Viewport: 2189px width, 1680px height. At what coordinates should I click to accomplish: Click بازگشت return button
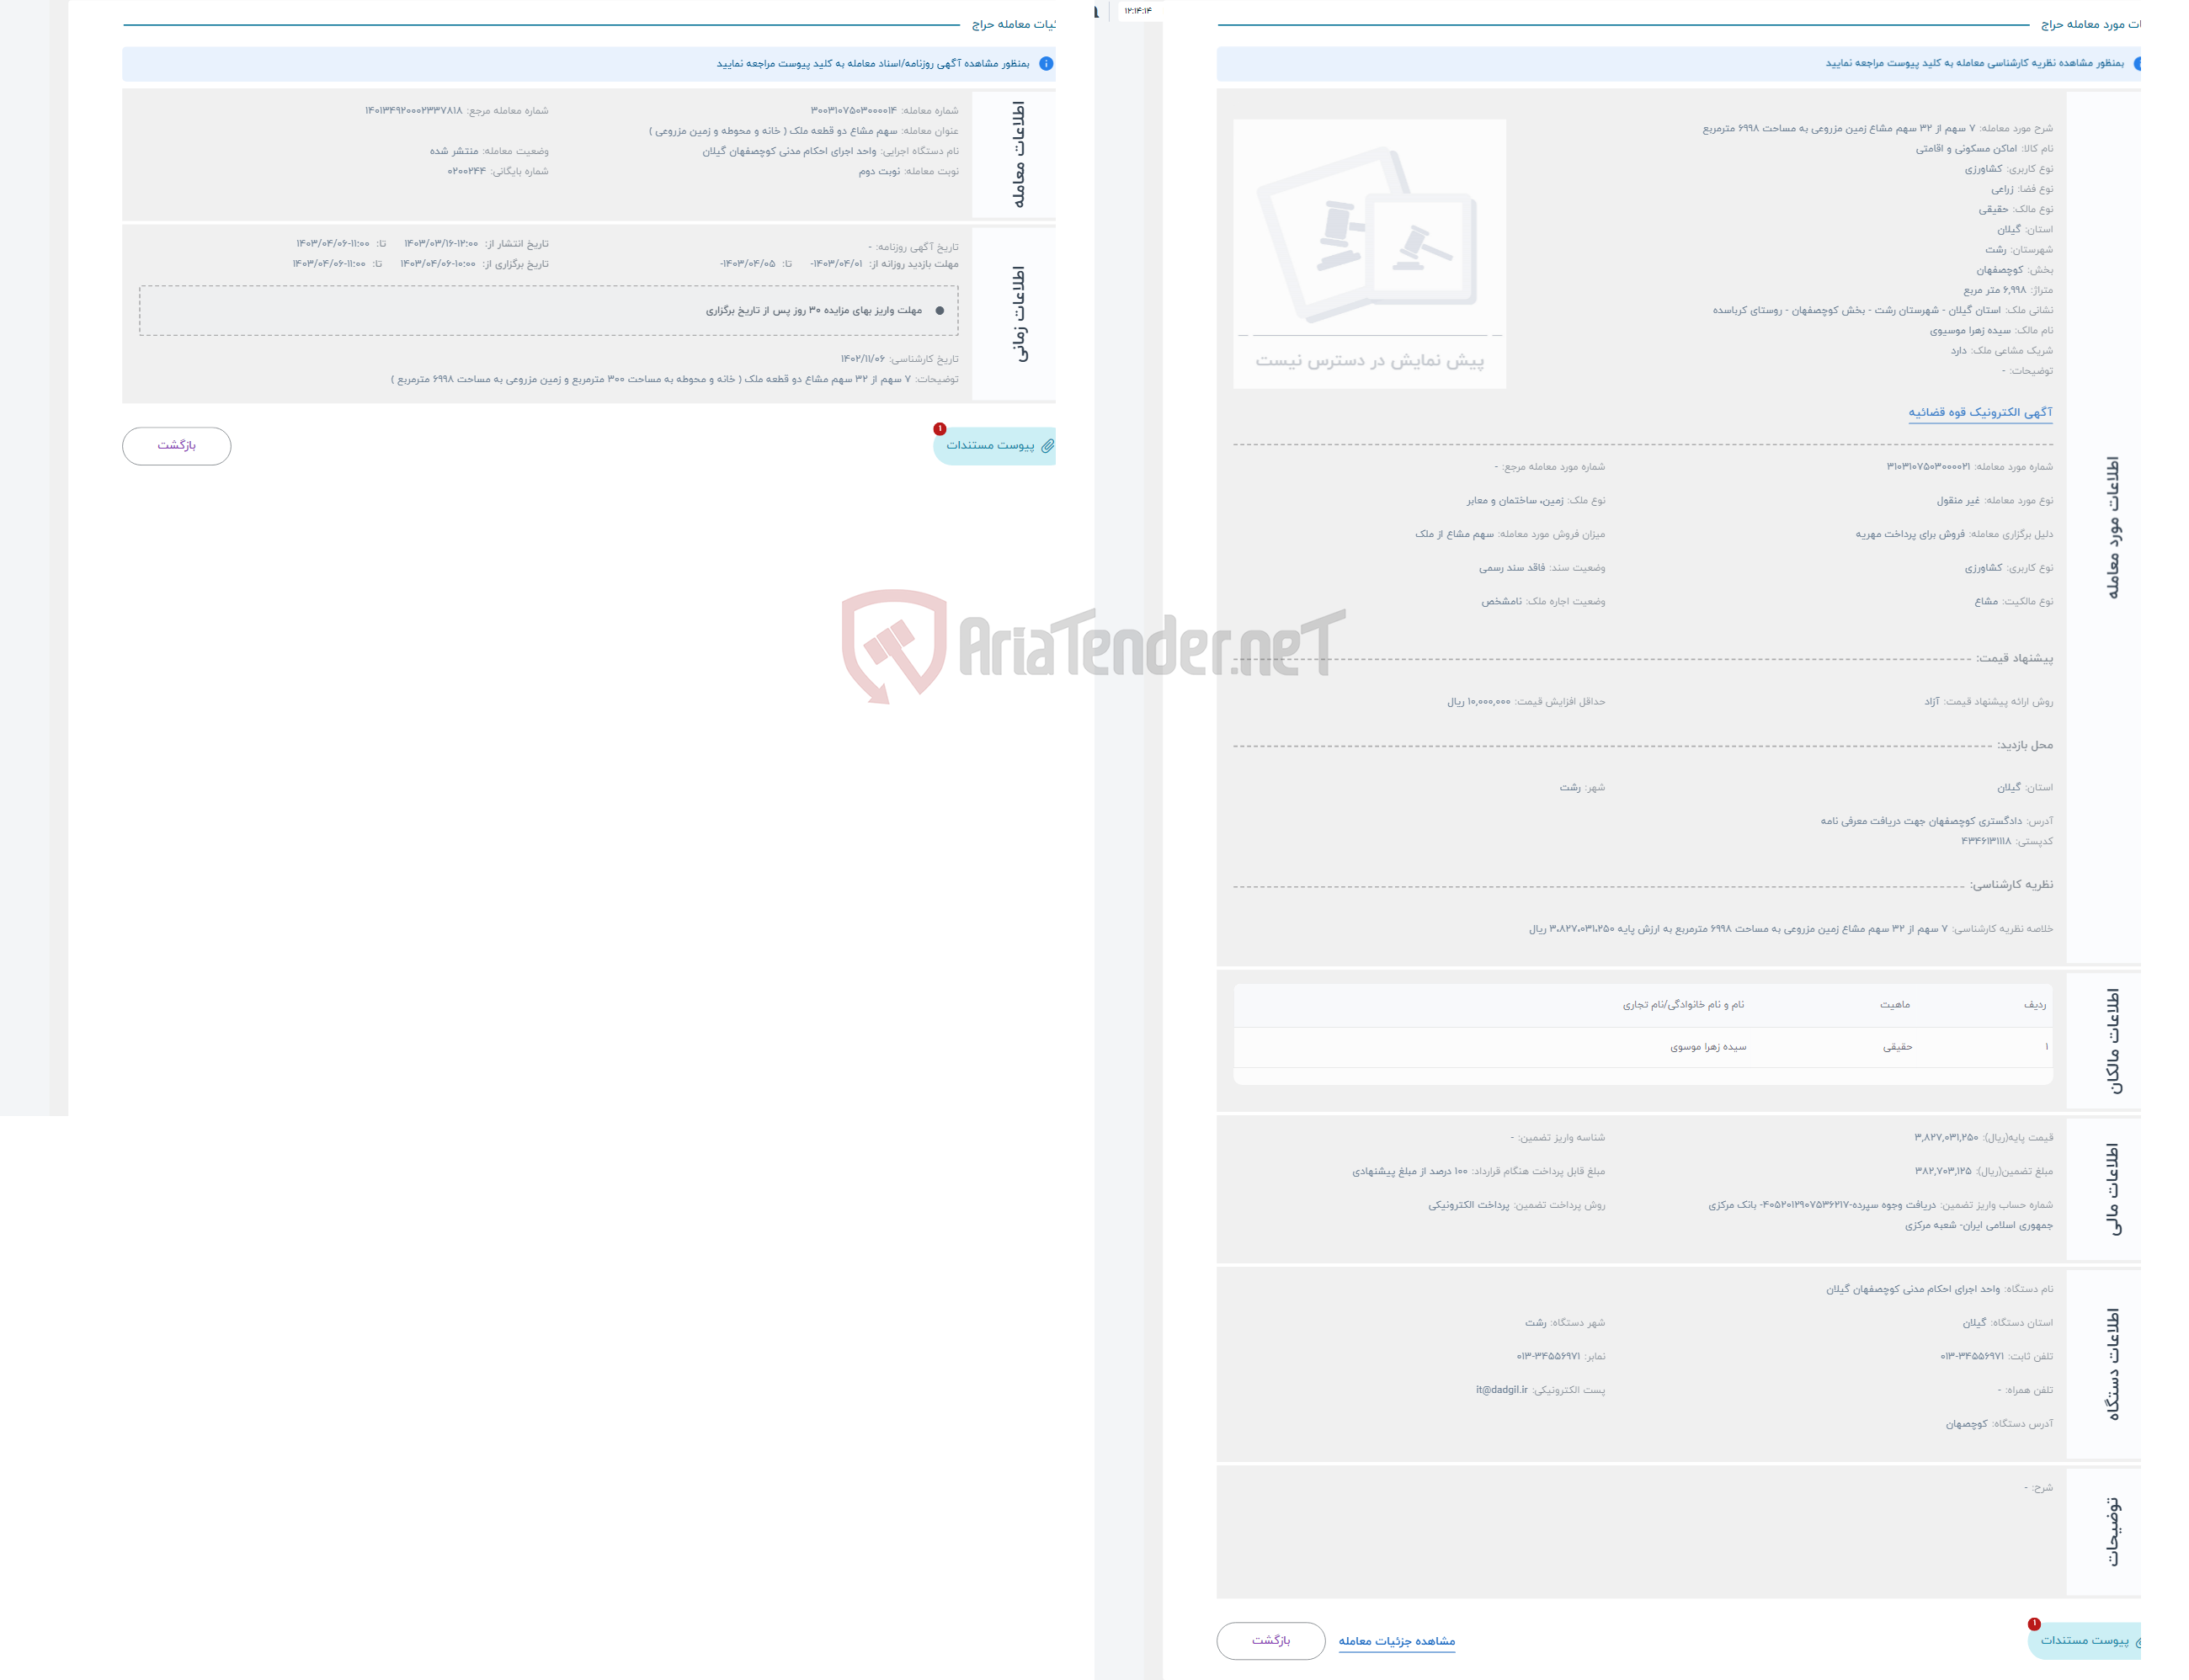click(x=177, y=443)
